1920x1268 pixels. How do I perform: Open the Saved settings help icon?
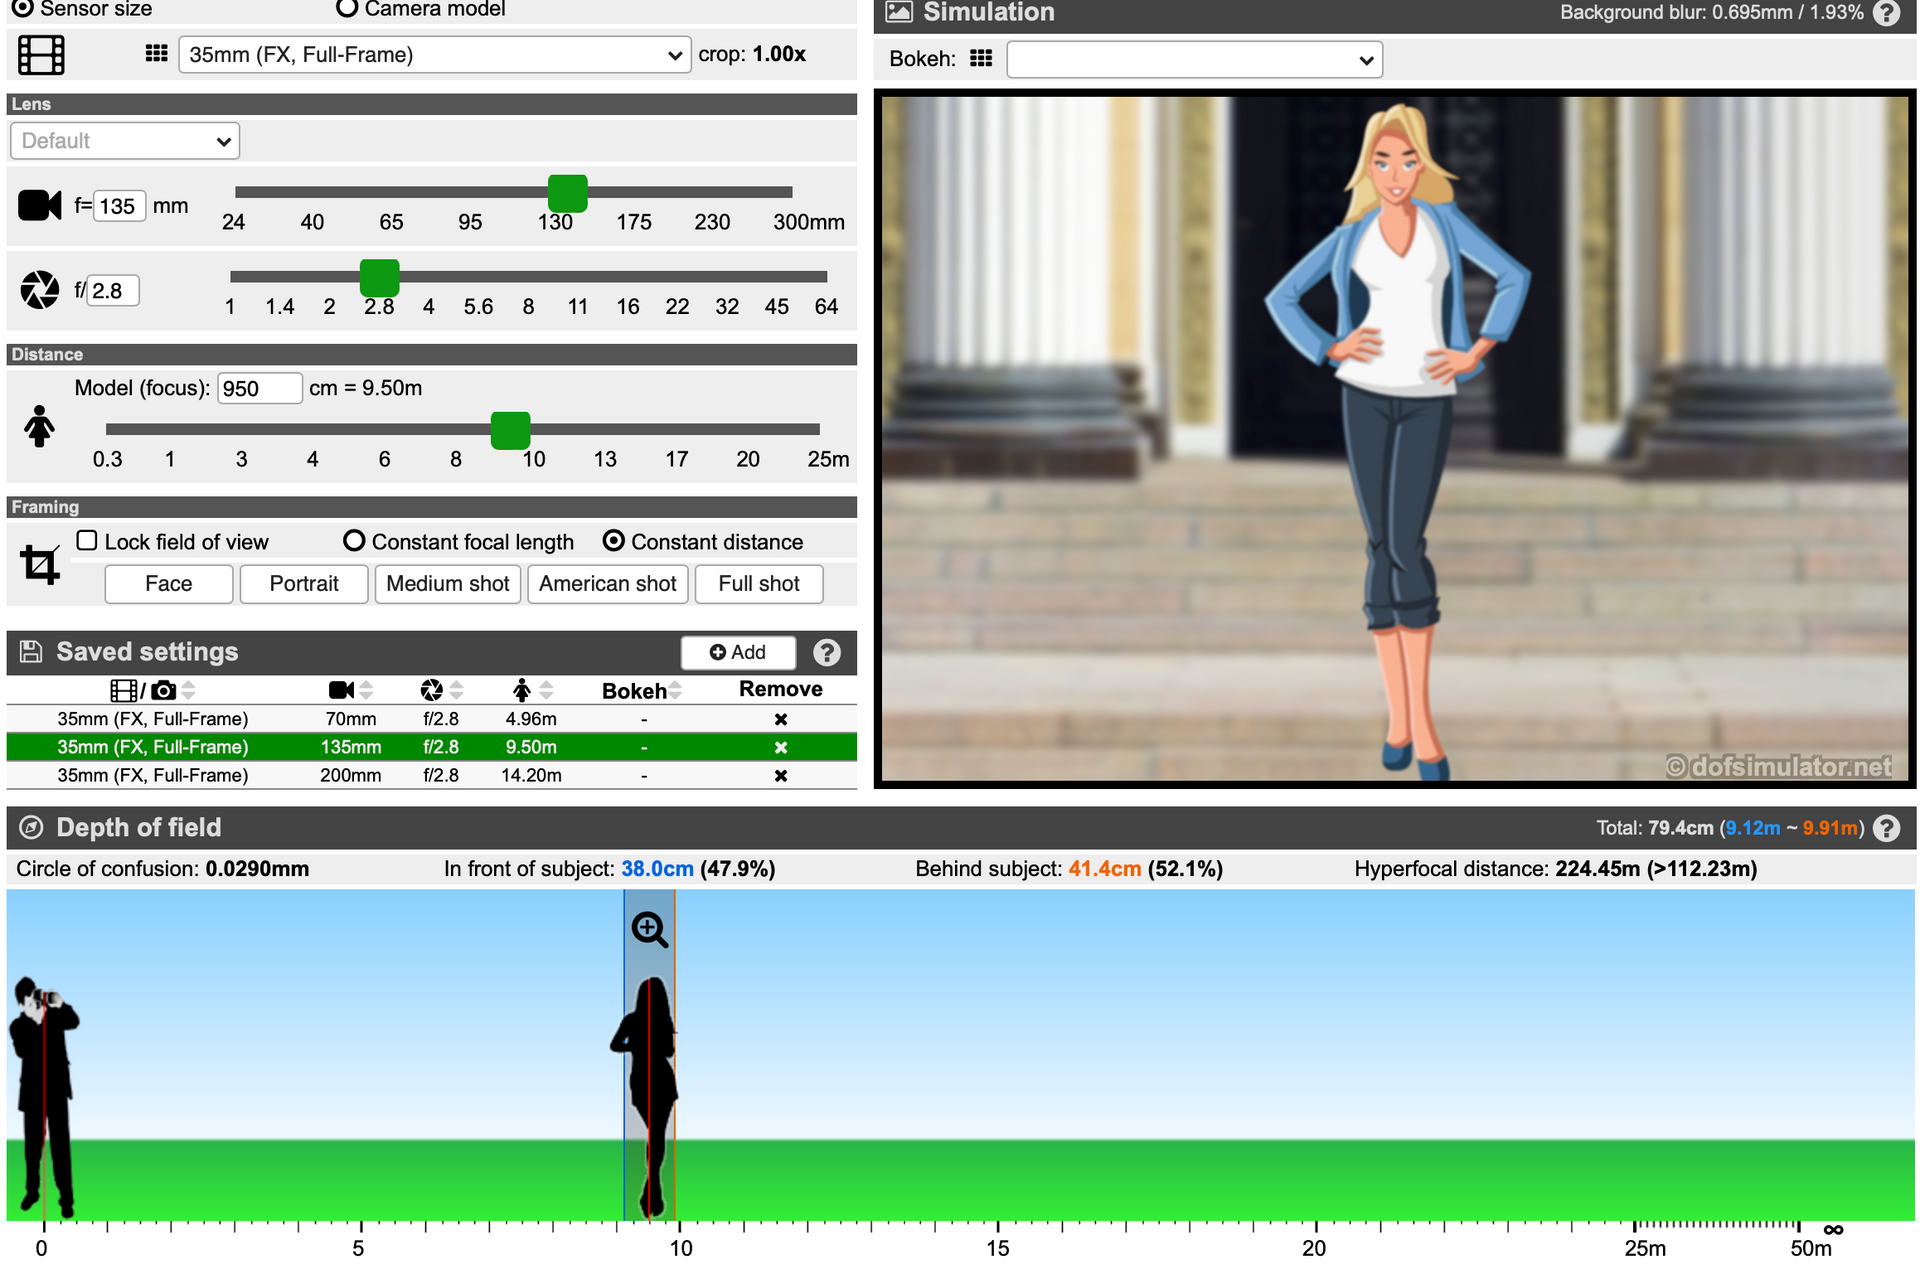[x=826, y=653]
